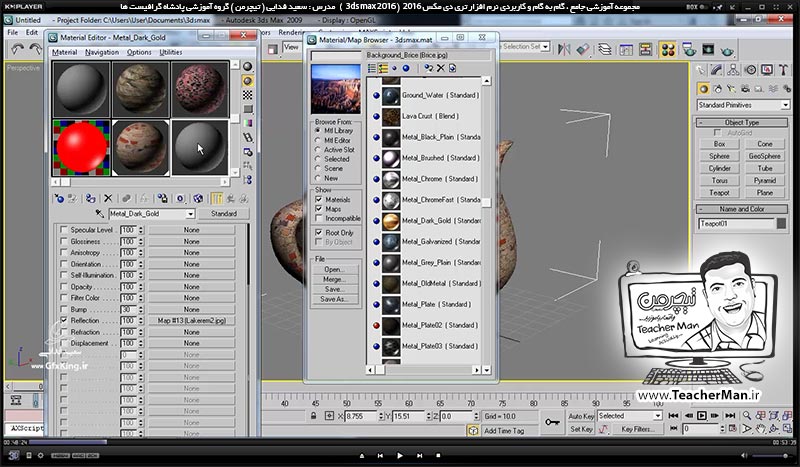Open the File menu of 3ds Max
The height and width of the screenshot is (467, 800).
12,32
